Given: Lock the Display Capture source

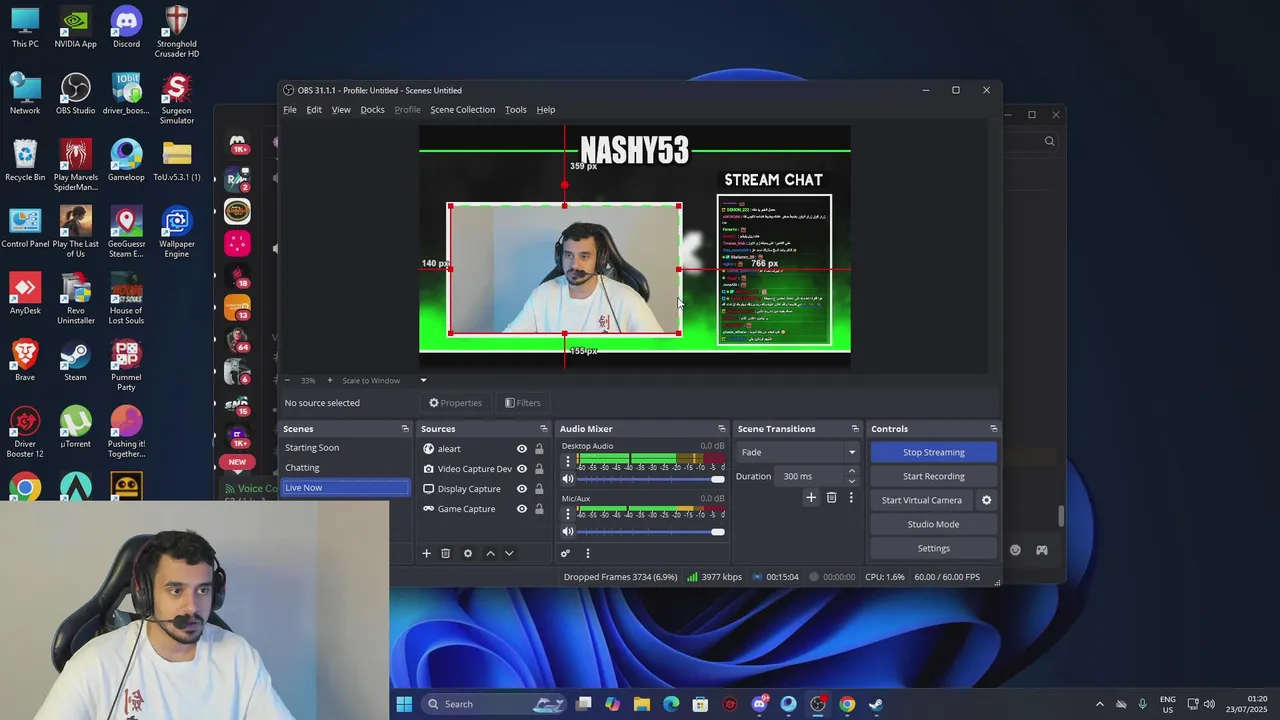Looking at the screenshot, I should pyautogui.click(x=539, y=489).
